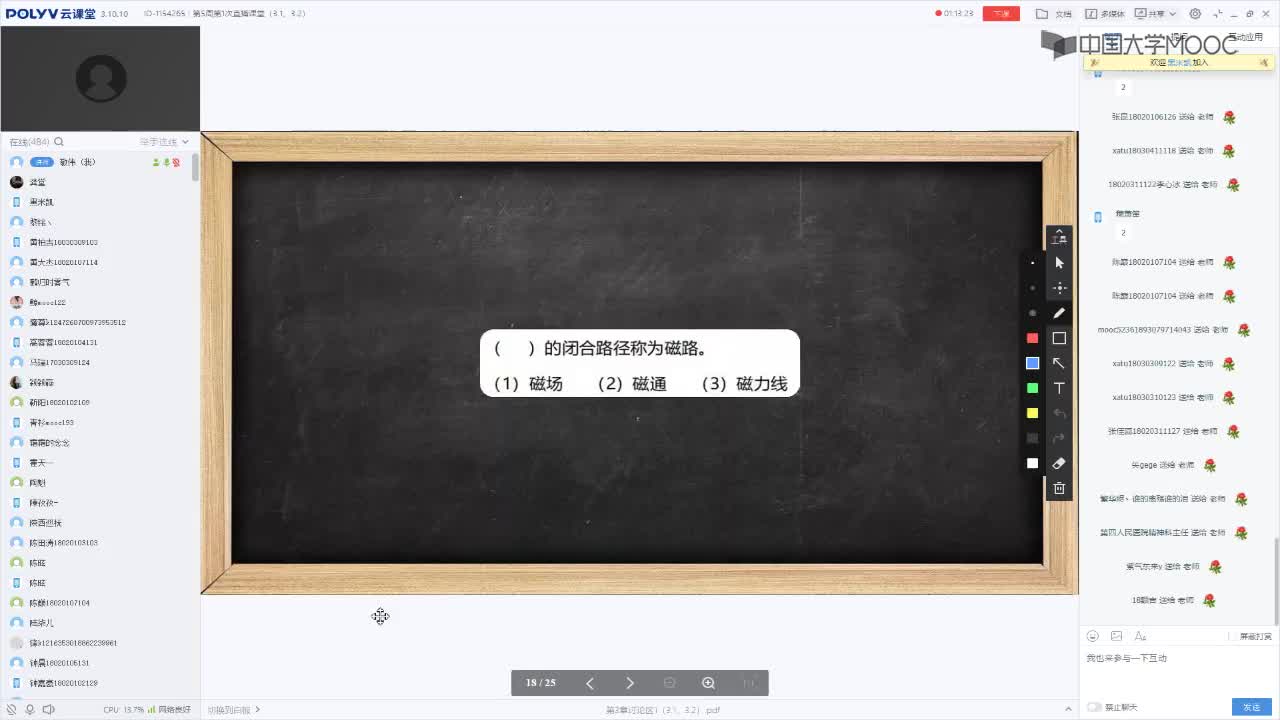The height and width of the screenshot is (720, 1280).
Task: Click the blue send message button
Action: (1252, 707)
